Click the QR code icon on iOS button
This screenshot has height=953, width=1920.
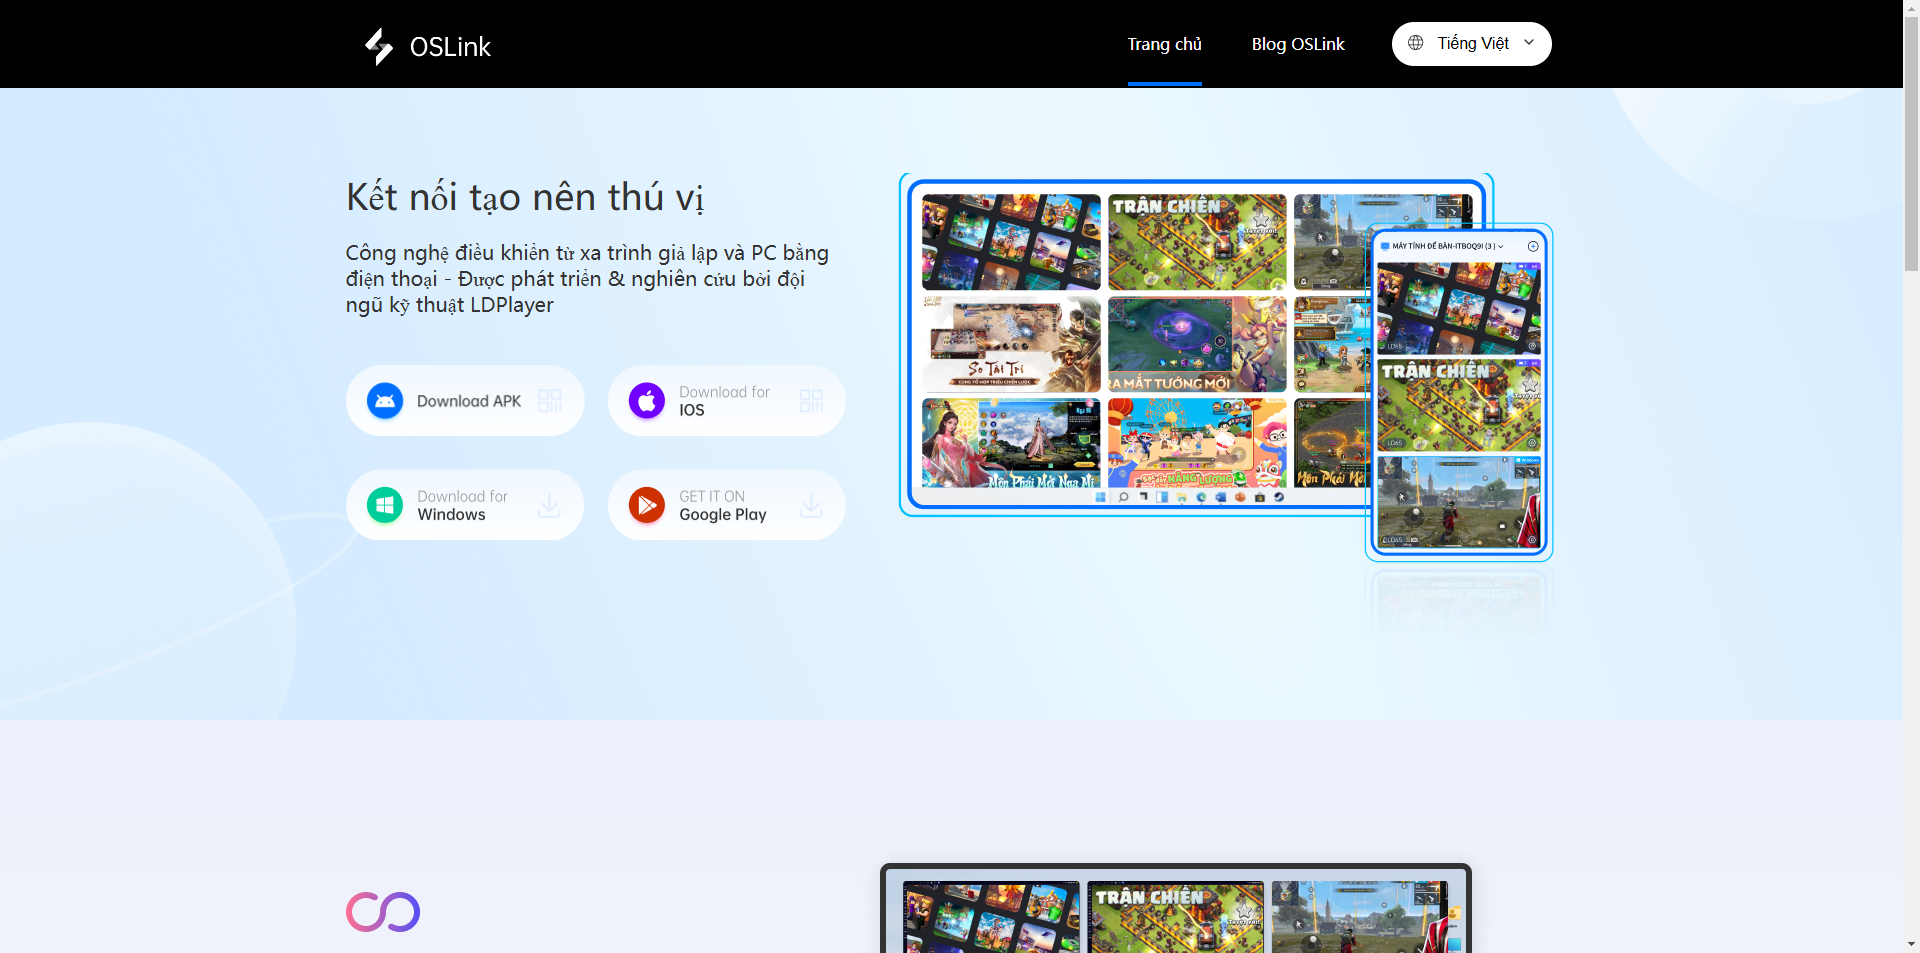811,401
